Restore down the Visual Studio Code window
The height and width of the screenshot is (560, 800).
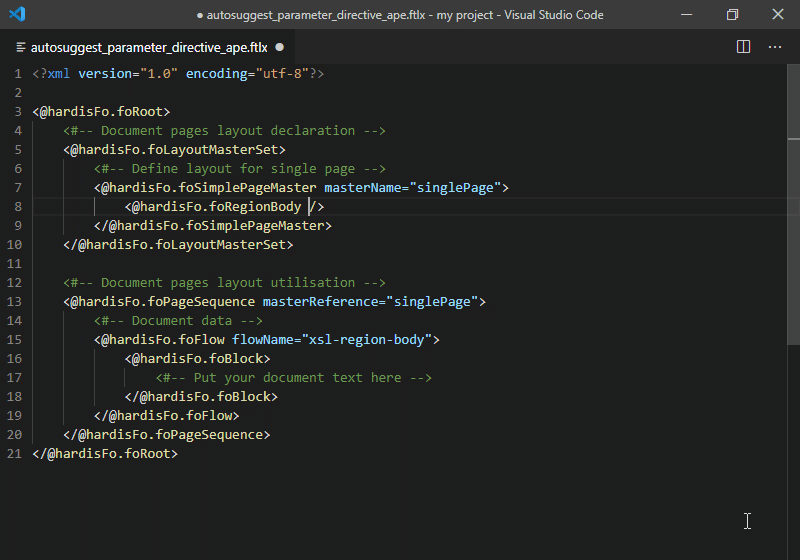[x=732, y=14]
